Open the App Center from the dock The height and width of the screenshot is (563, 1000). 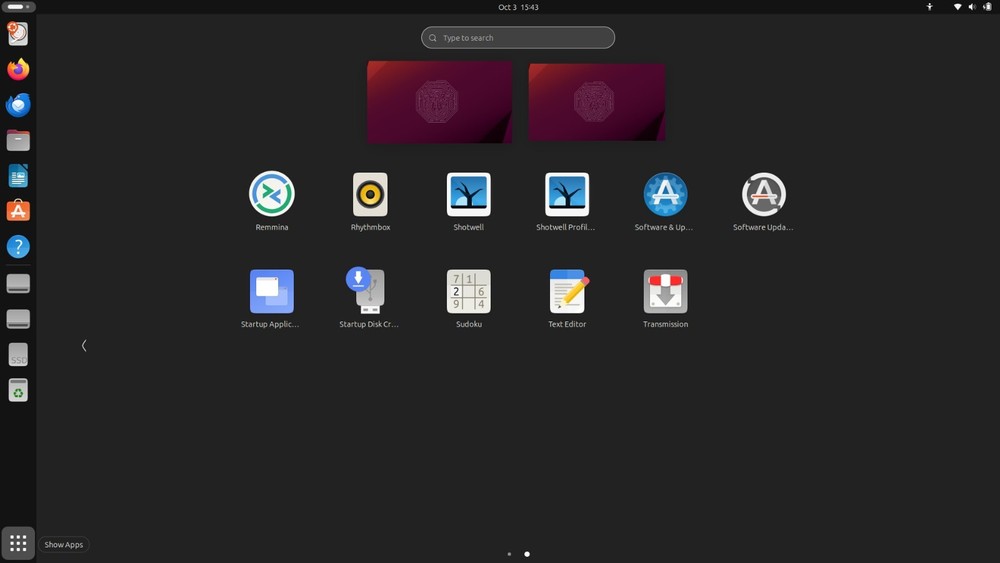[x=18, y=210]
